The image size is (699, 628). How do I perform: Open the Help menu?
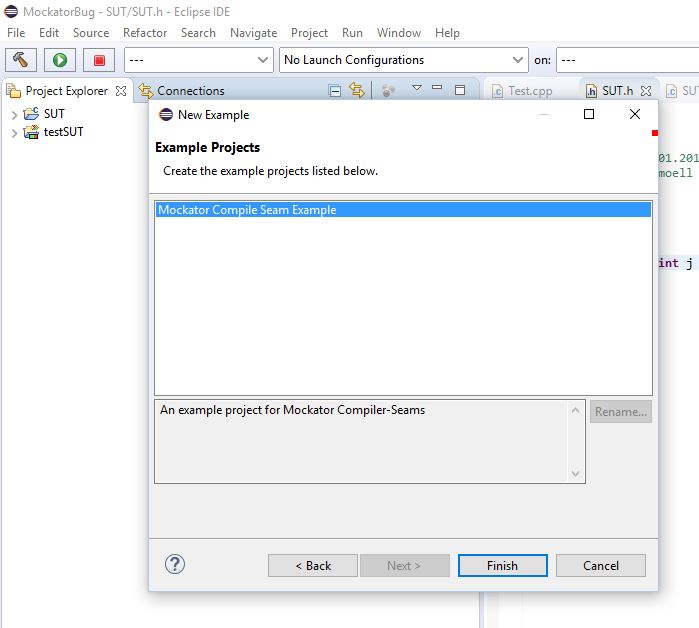[447, 33]
